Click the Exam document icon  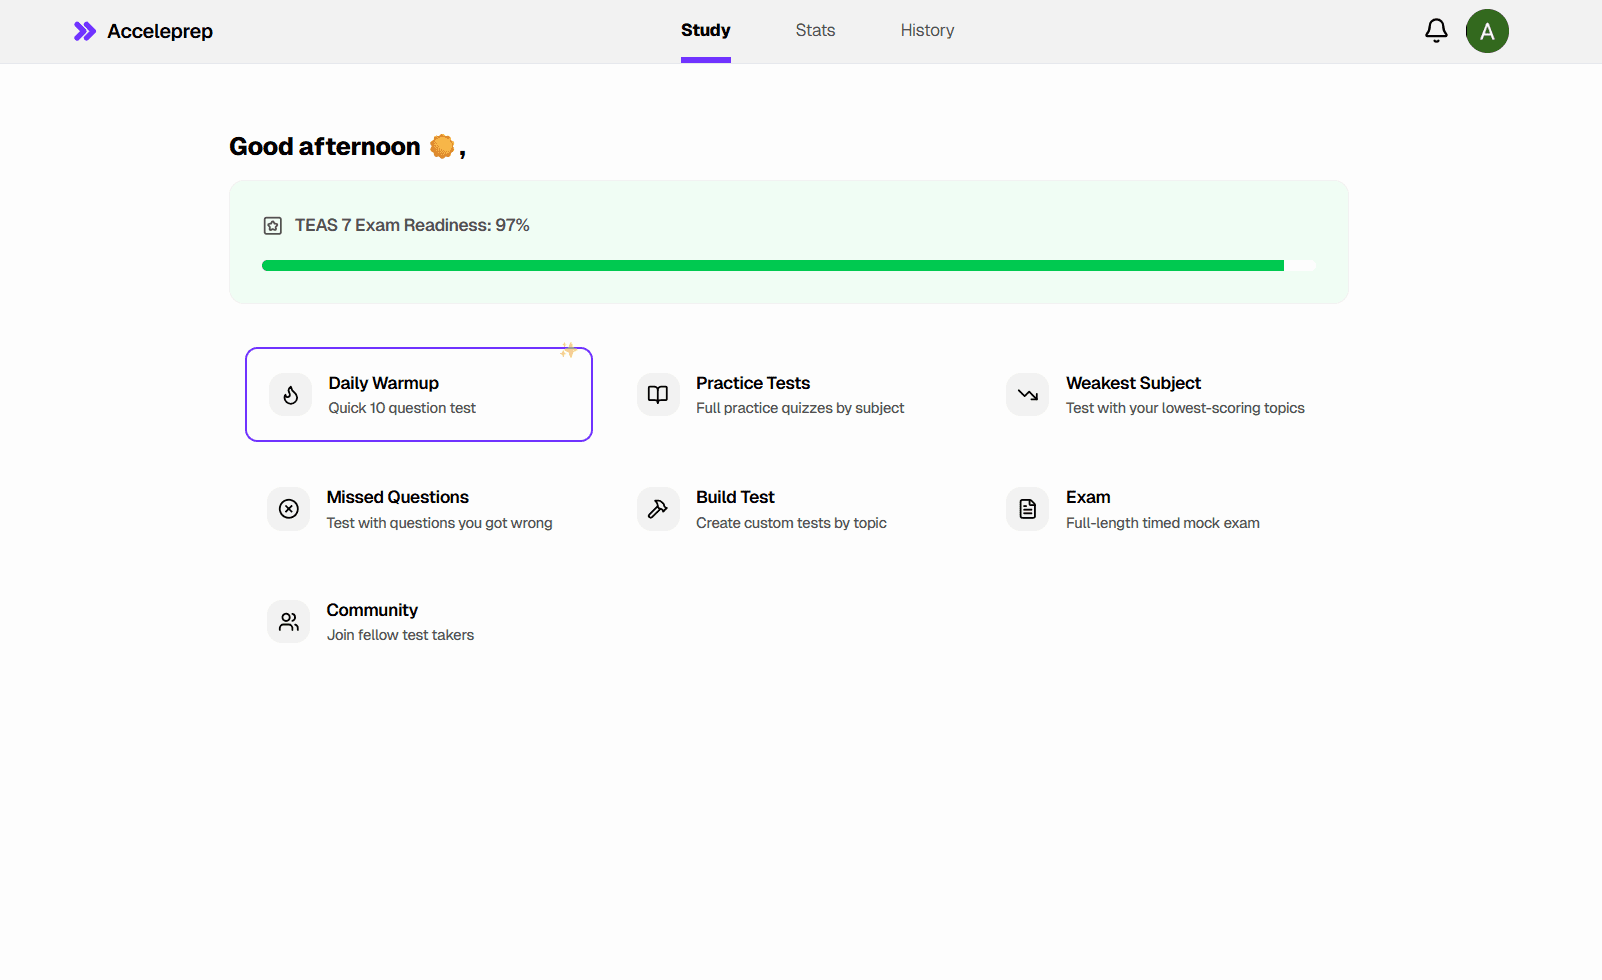pos(1027,509)
